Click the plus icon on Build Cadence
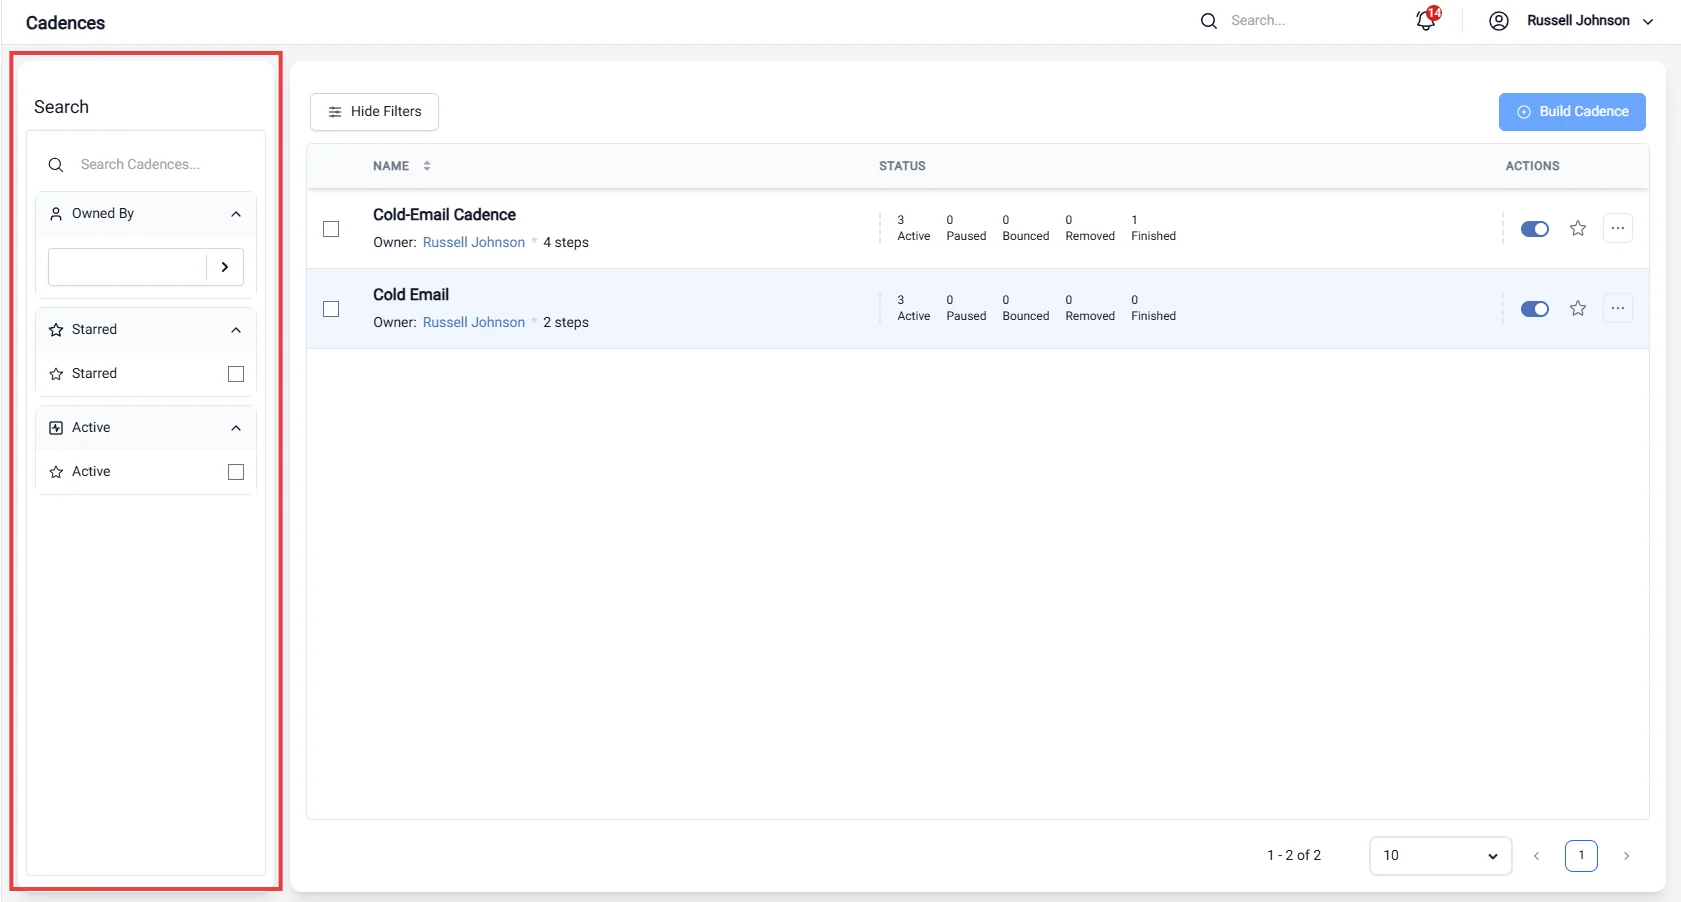This screenshot has height=902, width=1681. [1524, 112]
